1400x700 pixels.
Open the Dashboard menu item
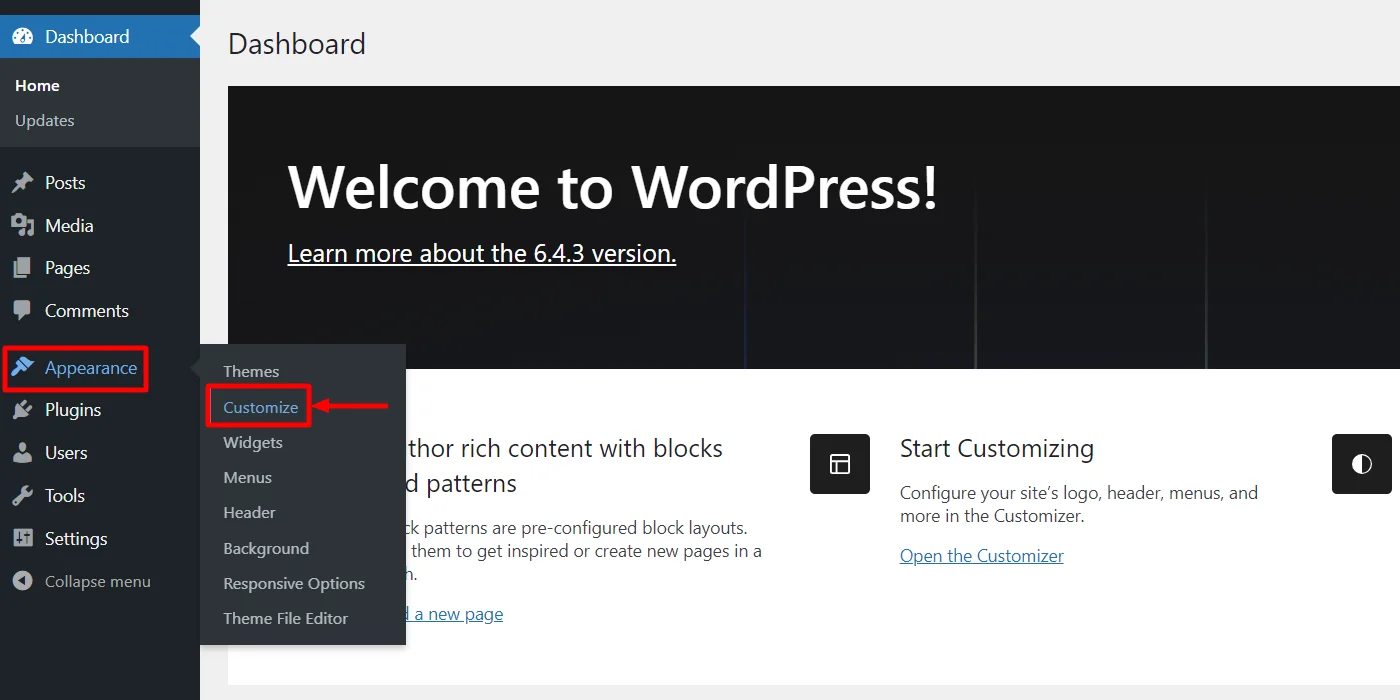pos(100,37)
